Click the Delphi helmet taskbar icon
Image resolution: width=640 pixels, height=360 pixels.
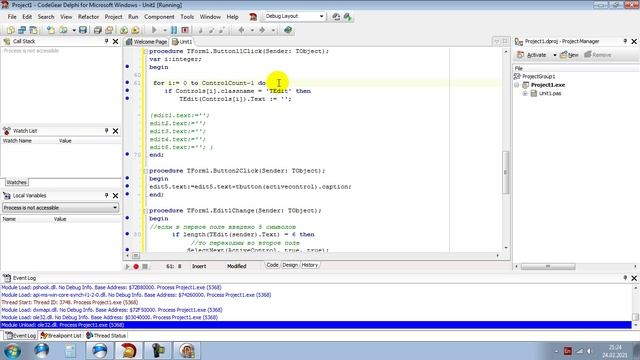coord(129,351)
